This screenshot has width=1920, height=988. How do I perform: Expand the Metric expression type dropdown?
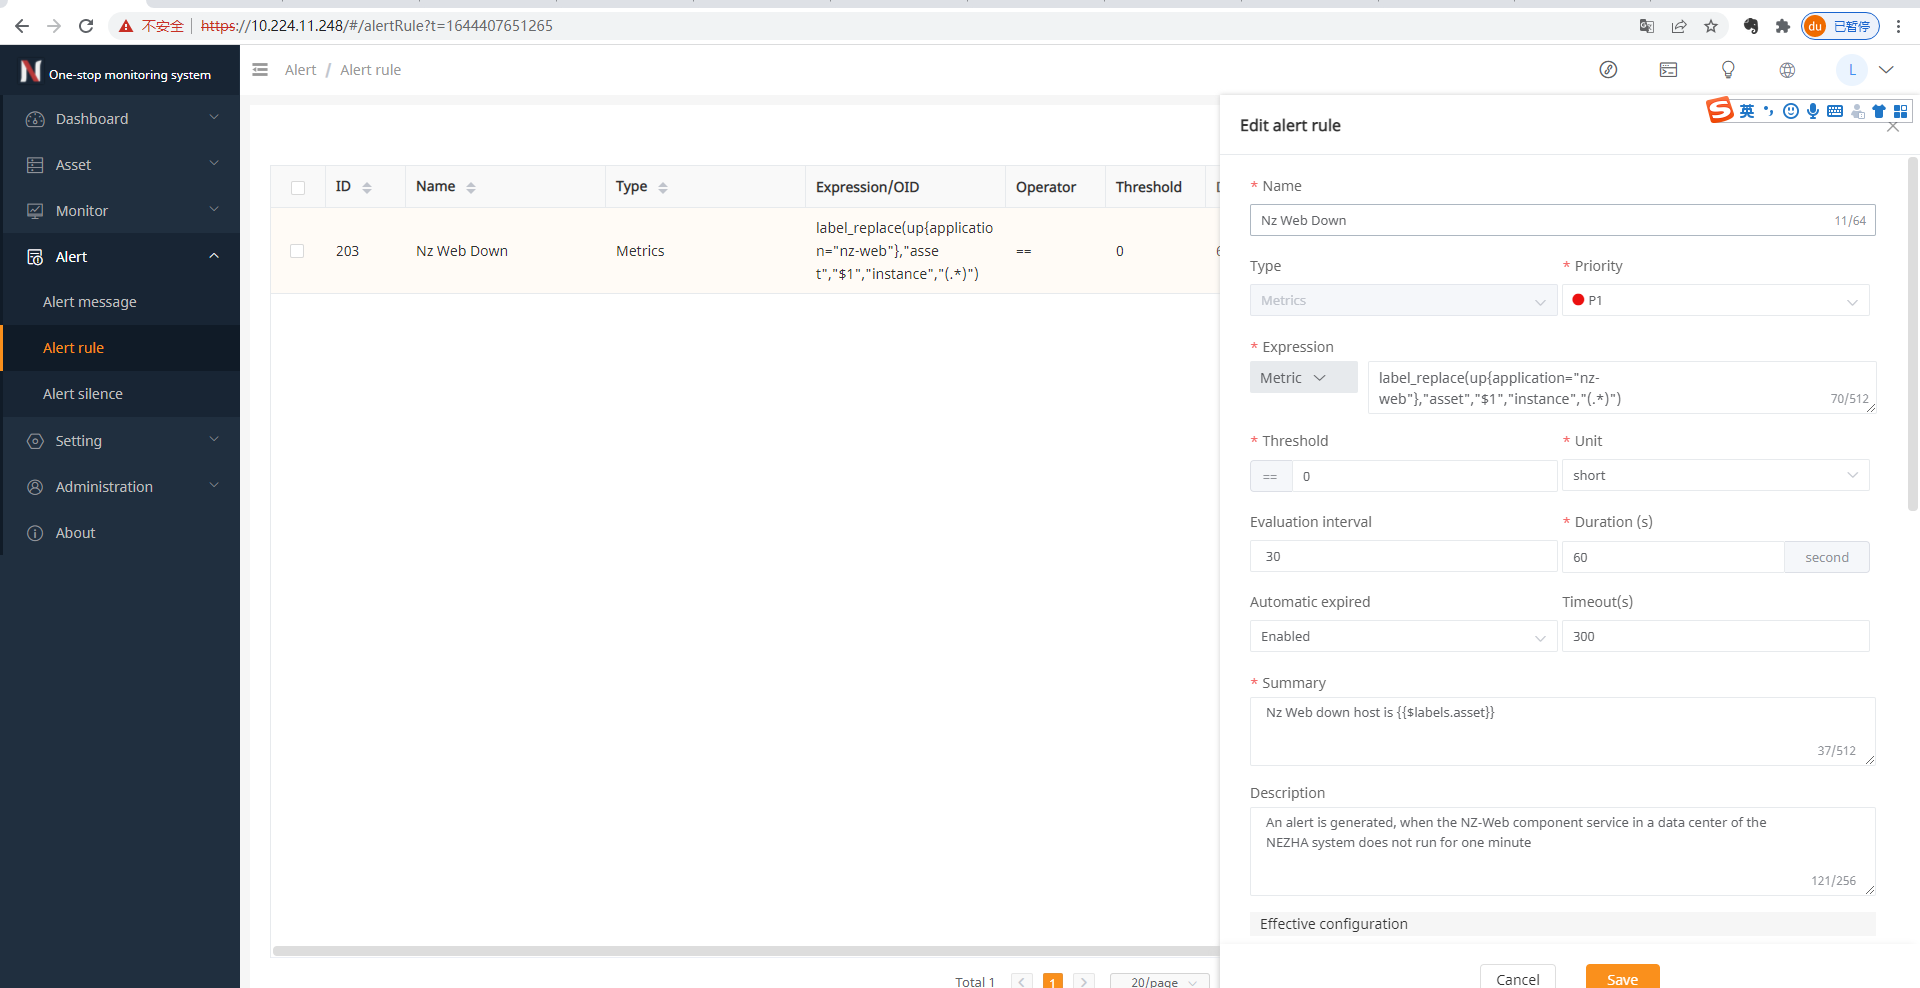tap(1302, 378)
